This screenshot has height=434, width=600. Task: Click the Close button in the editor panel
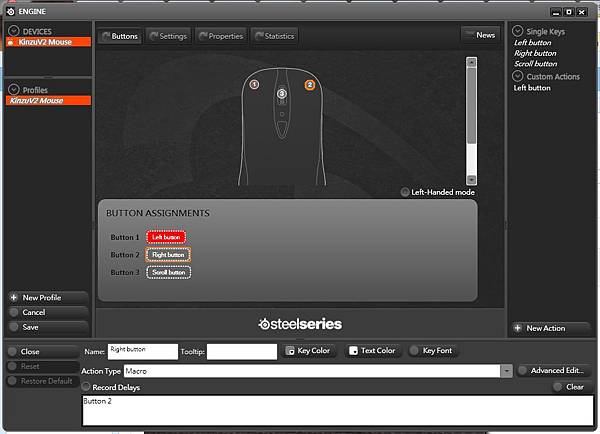(x=43, y=352)
